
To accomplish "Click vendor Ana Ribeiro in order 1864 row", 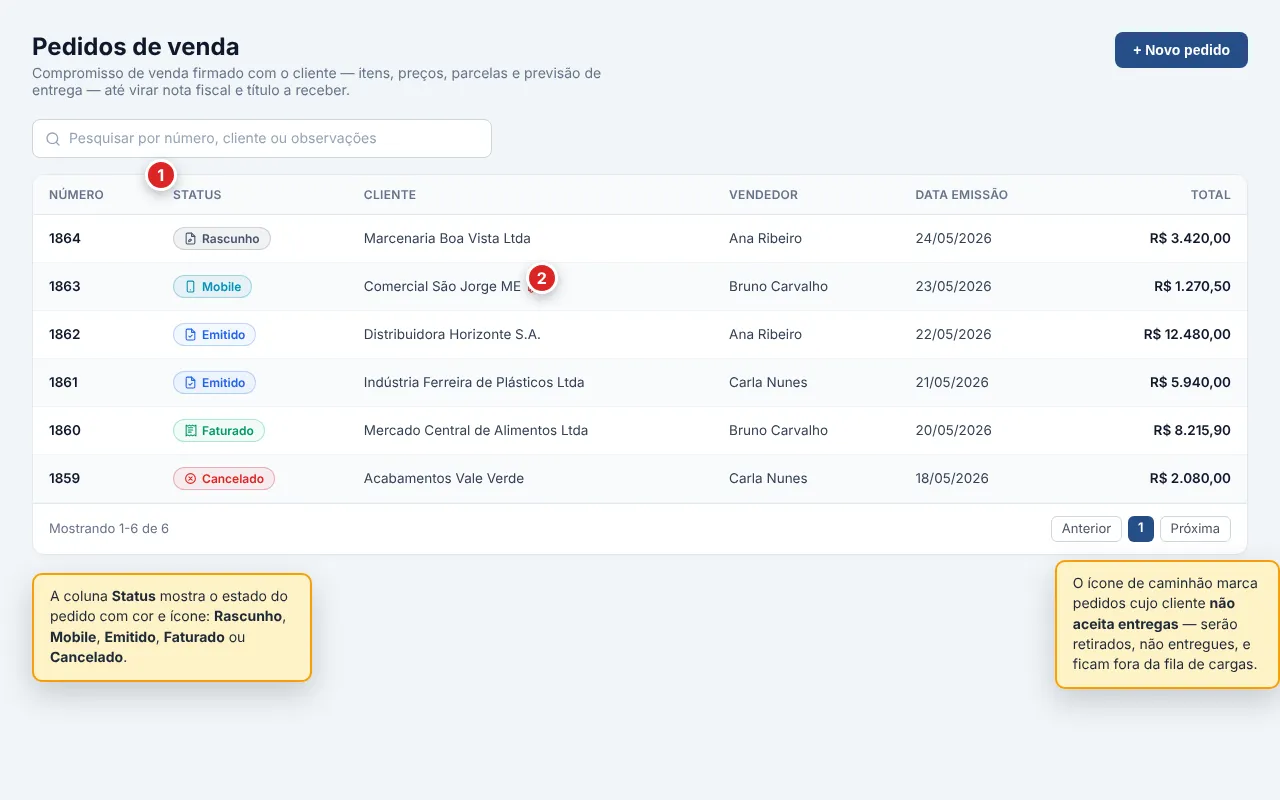I will (x=765, y=239).
